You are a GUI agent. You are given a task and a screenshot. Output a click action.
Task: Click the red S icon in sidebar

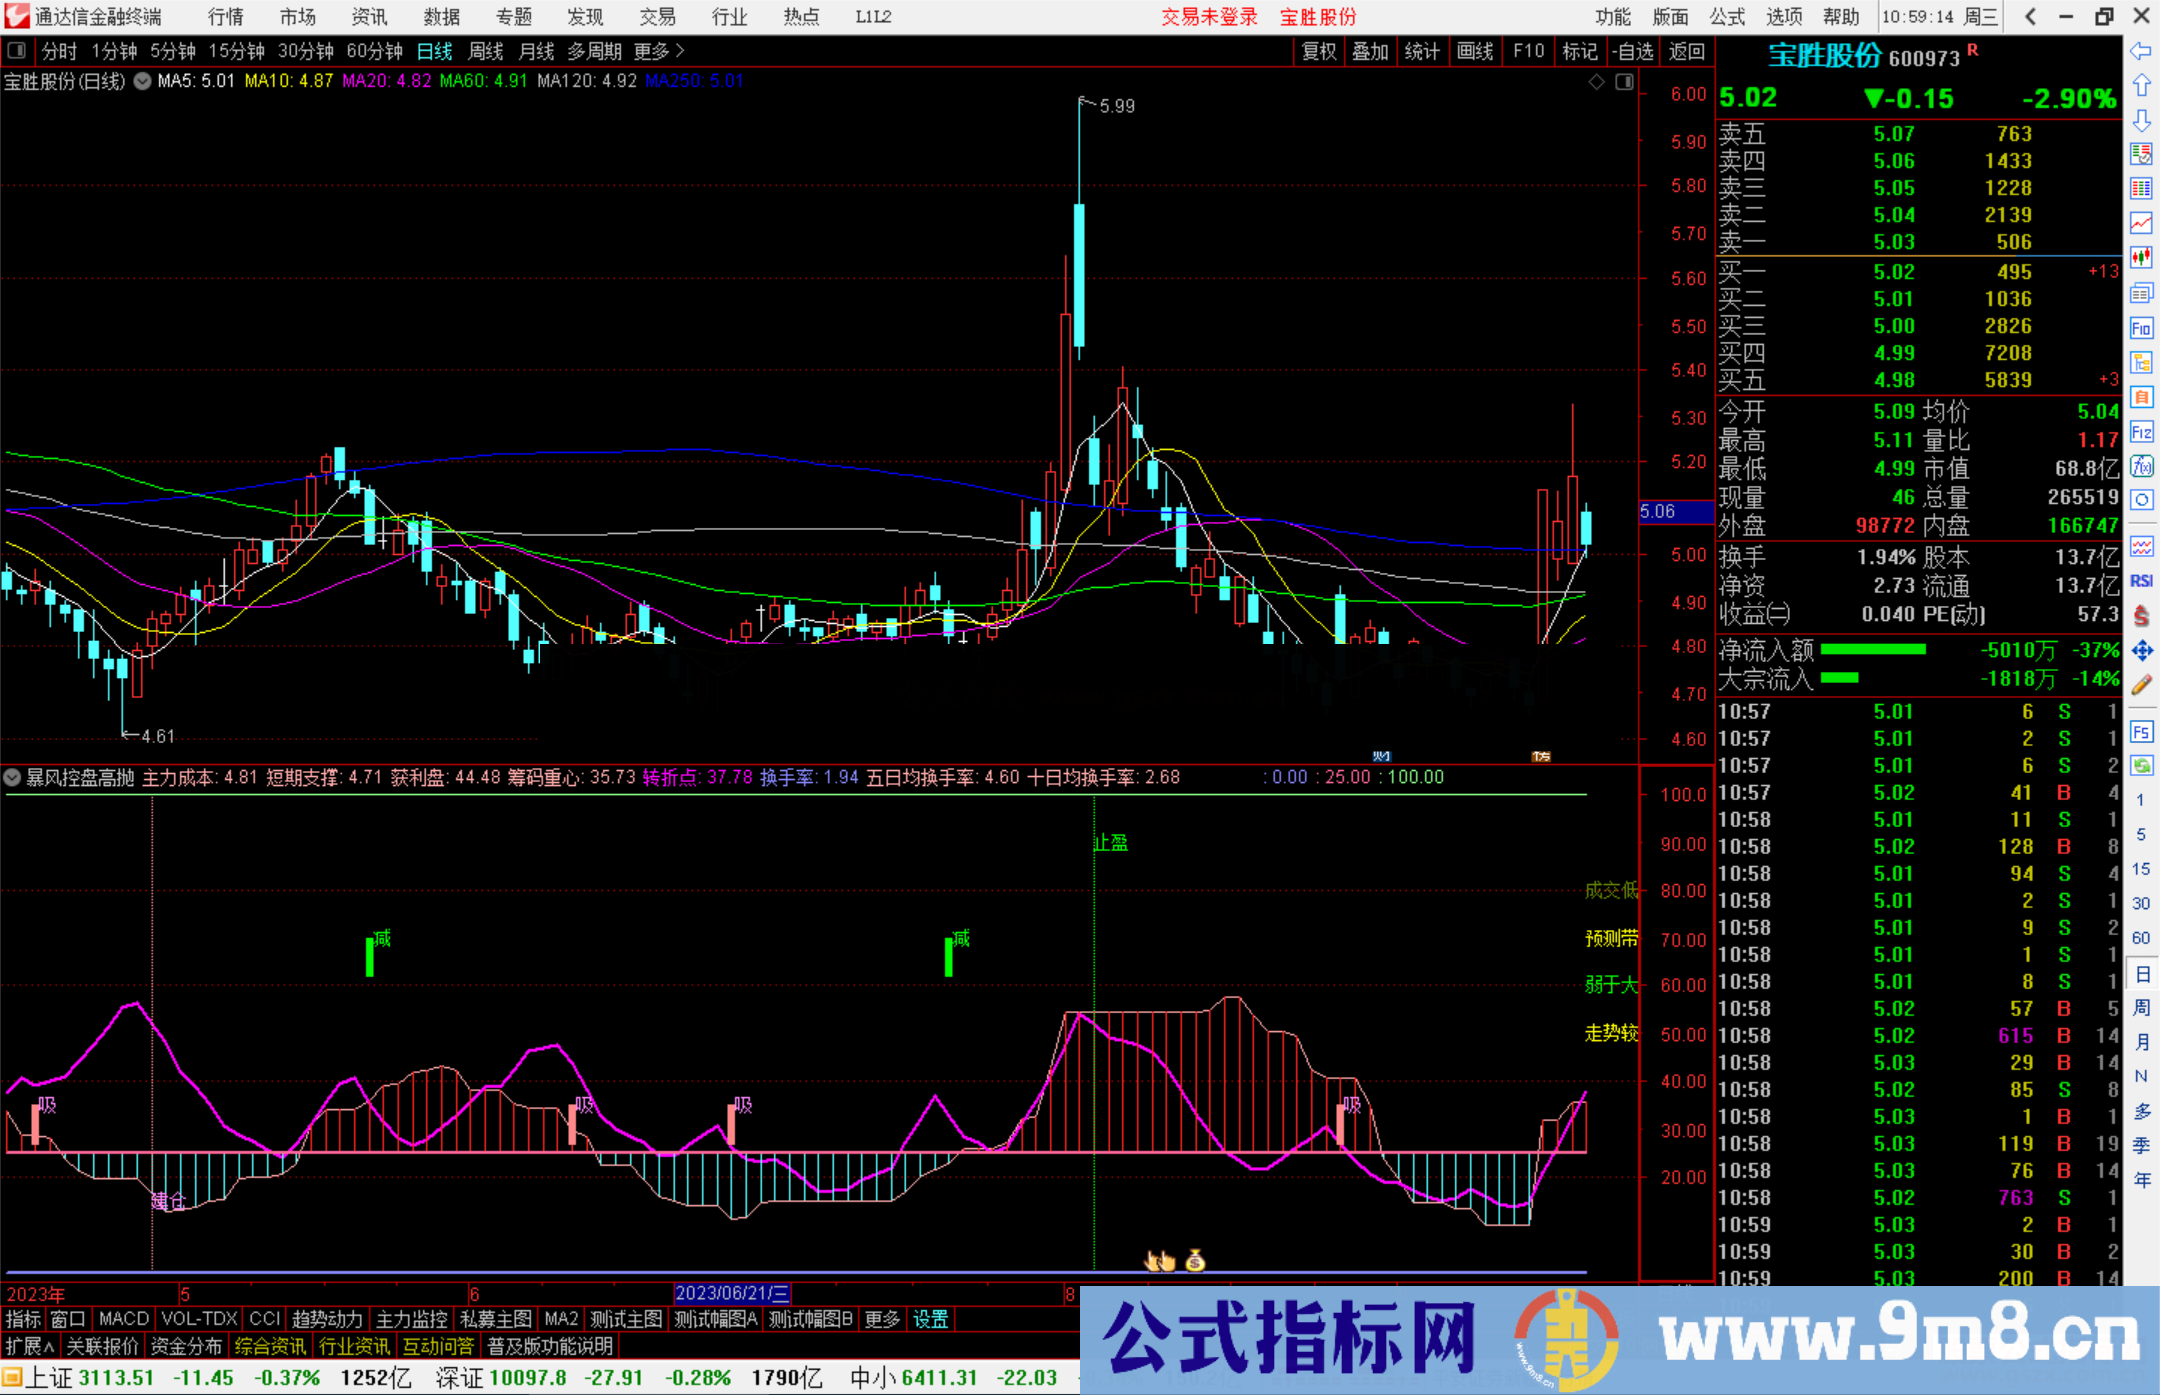click(2141, 616)
